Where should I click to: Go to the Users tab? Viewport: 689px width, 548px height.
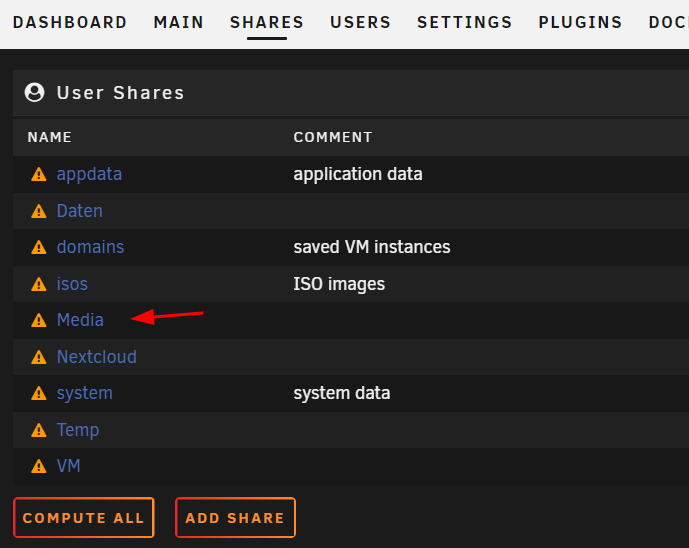coord(360,22)
